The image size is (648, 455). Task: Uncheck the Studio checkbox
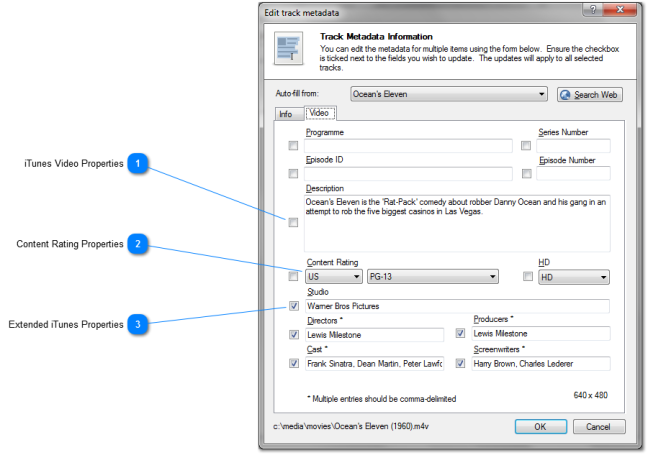[x=293, y=306]
